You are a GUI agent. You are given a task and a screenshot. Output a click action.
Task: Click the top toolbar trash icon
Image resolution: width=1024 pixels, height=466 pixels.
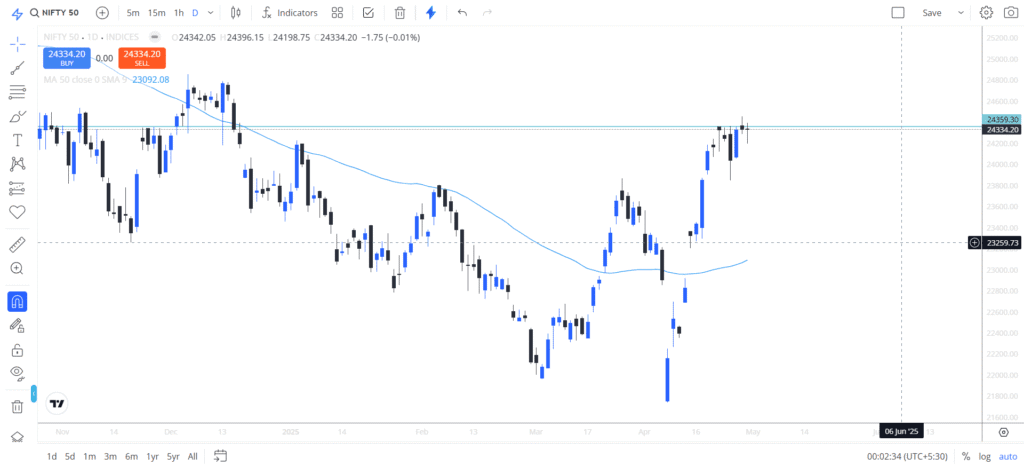pos(400,12)
